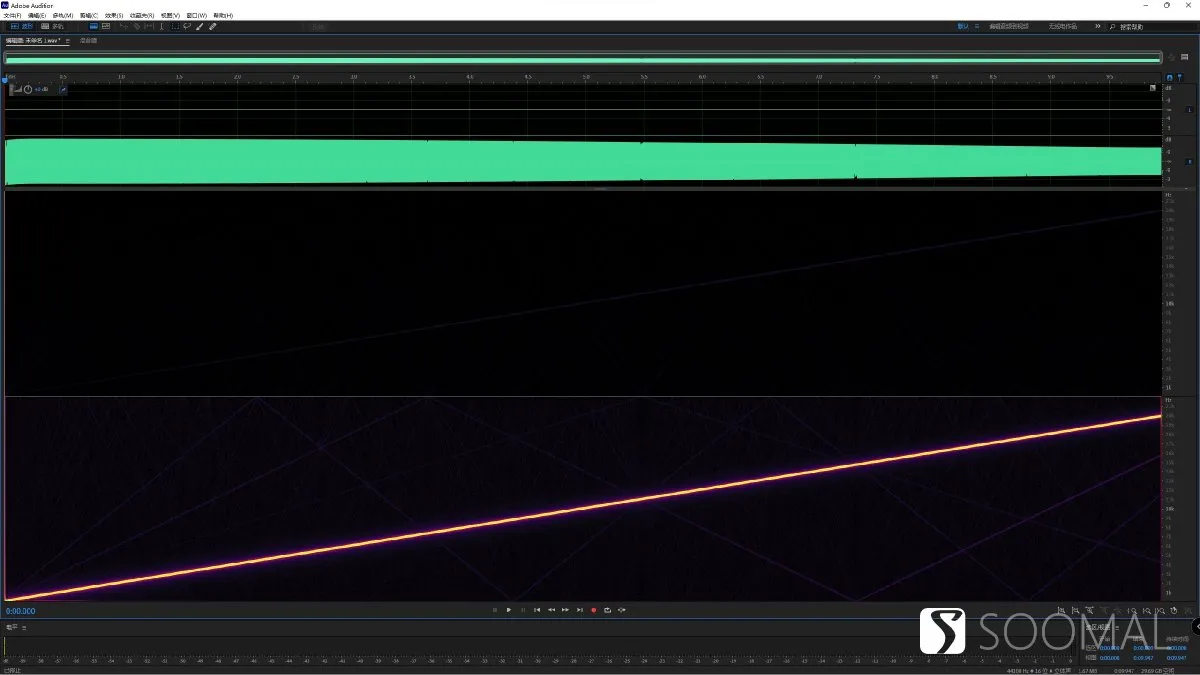Toggle waveform channel corner icon

(x=1152, y=88)
